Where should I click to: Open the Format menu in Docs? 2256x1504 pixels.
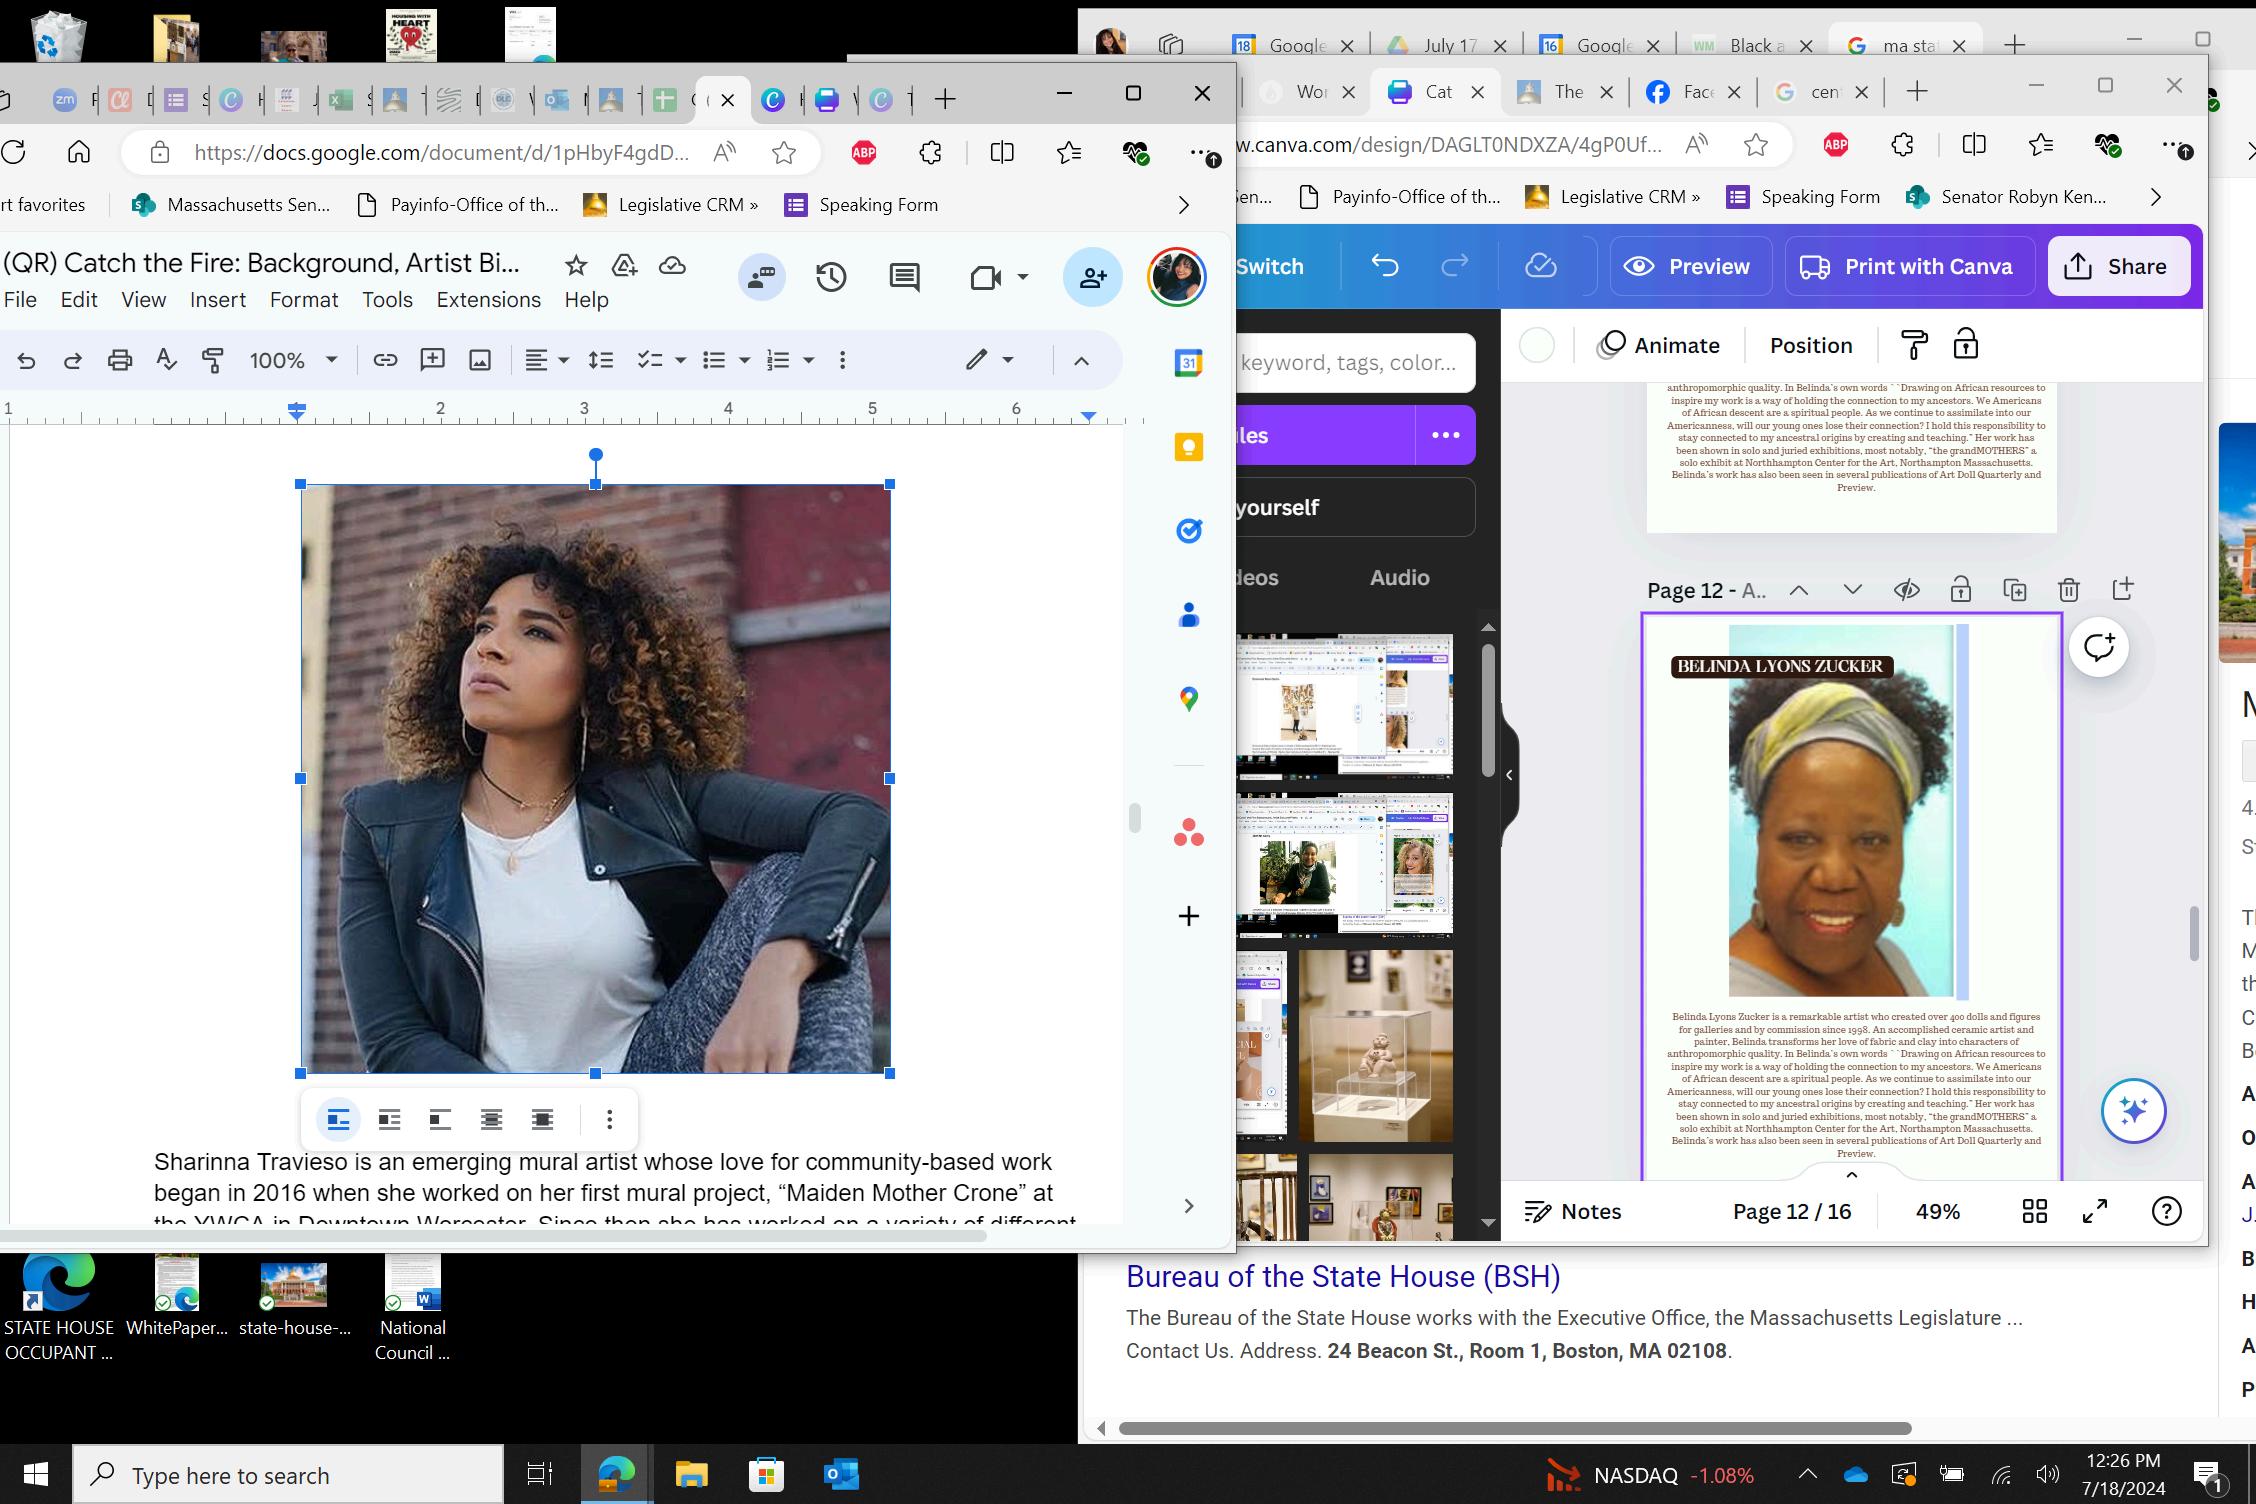coord(303,300)
